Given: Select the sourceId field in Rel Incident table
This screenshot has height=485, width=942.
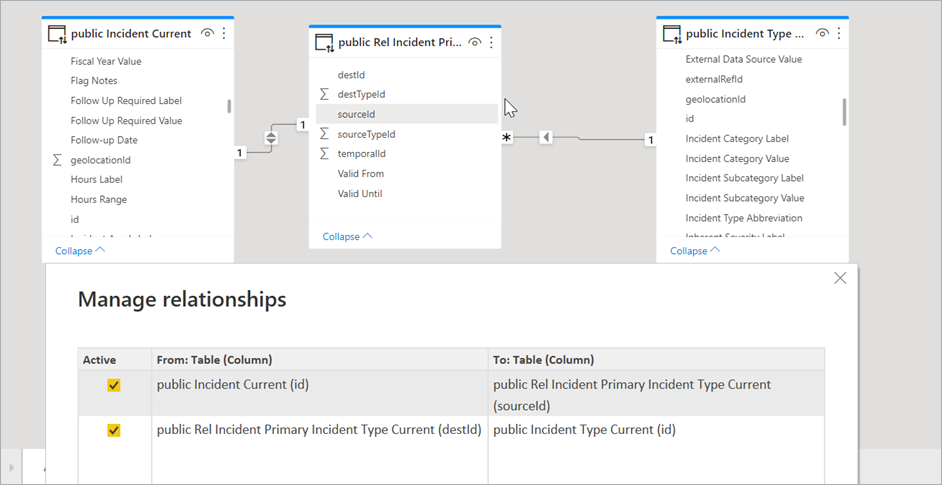Looking at the screenshot, I should click(357, 114).
